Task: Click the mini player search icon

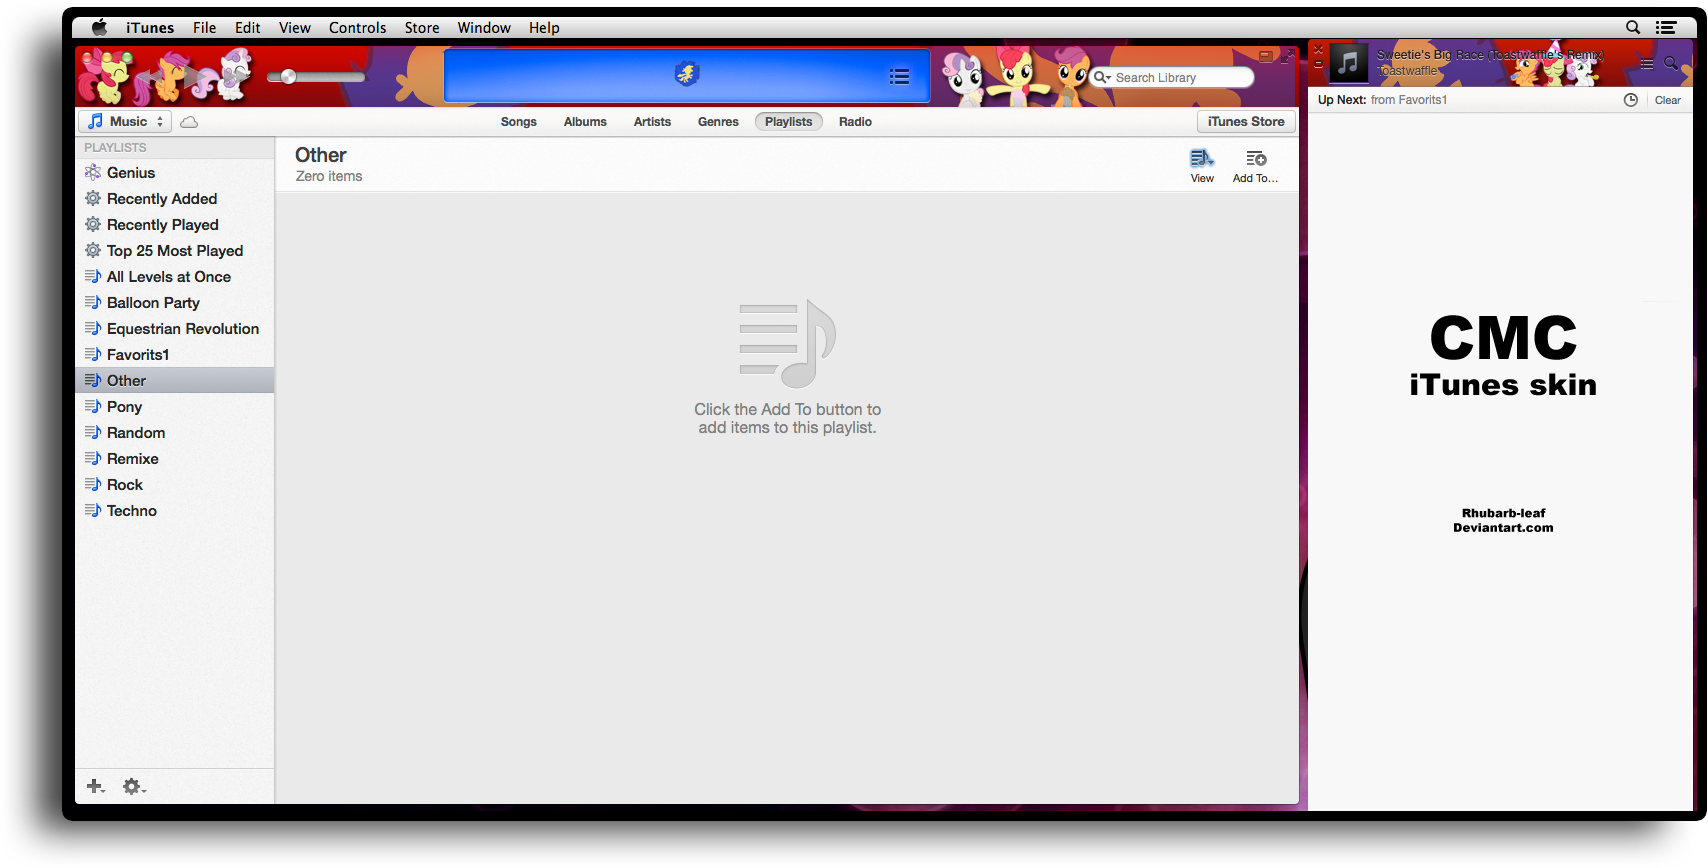Action: click(1671, 64)
